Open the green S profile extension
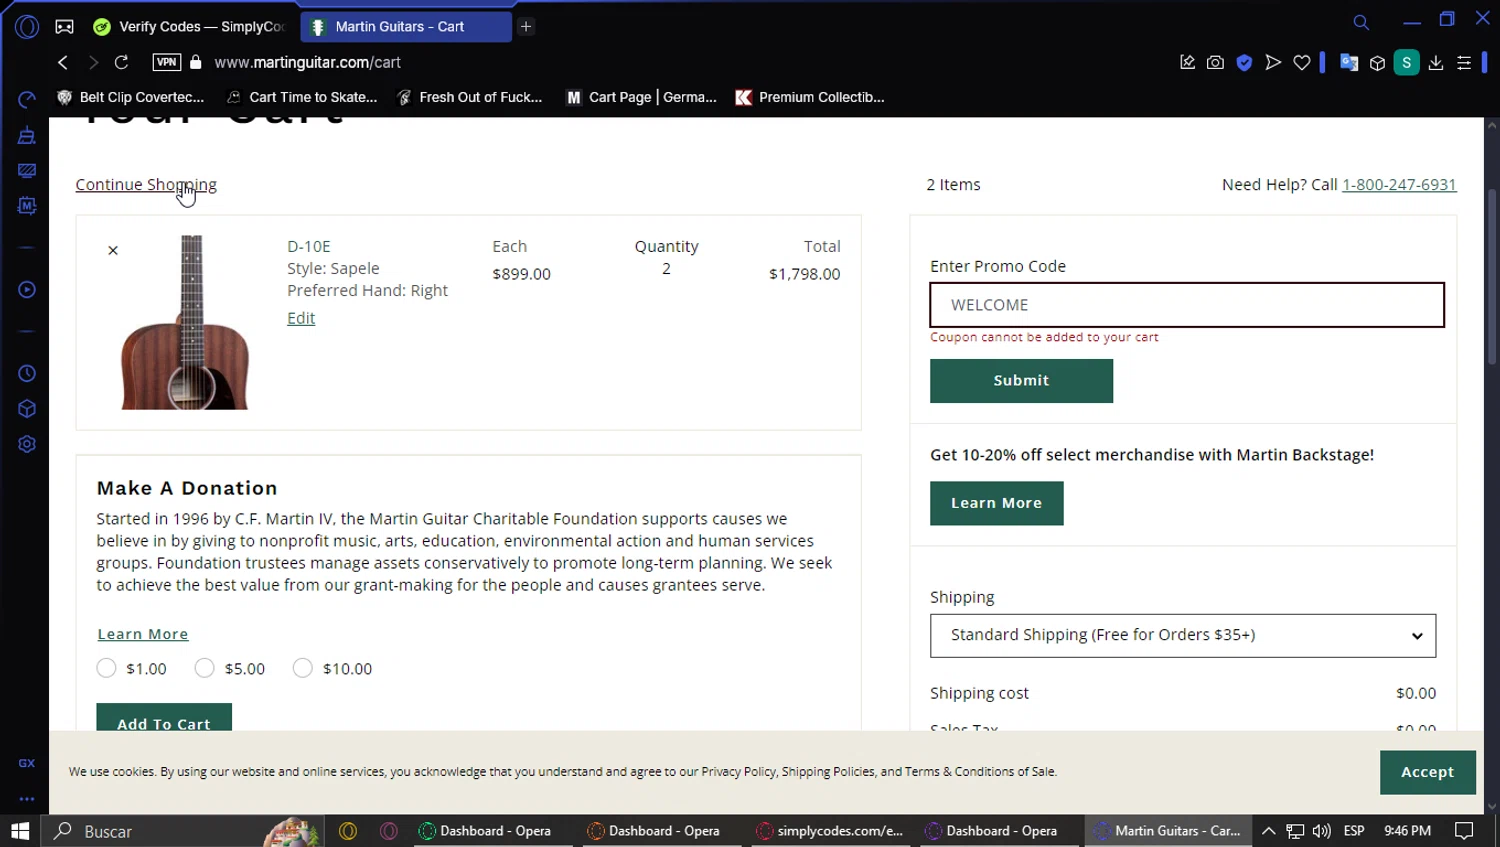The image size is (1500, 847). pos(1406,62)
